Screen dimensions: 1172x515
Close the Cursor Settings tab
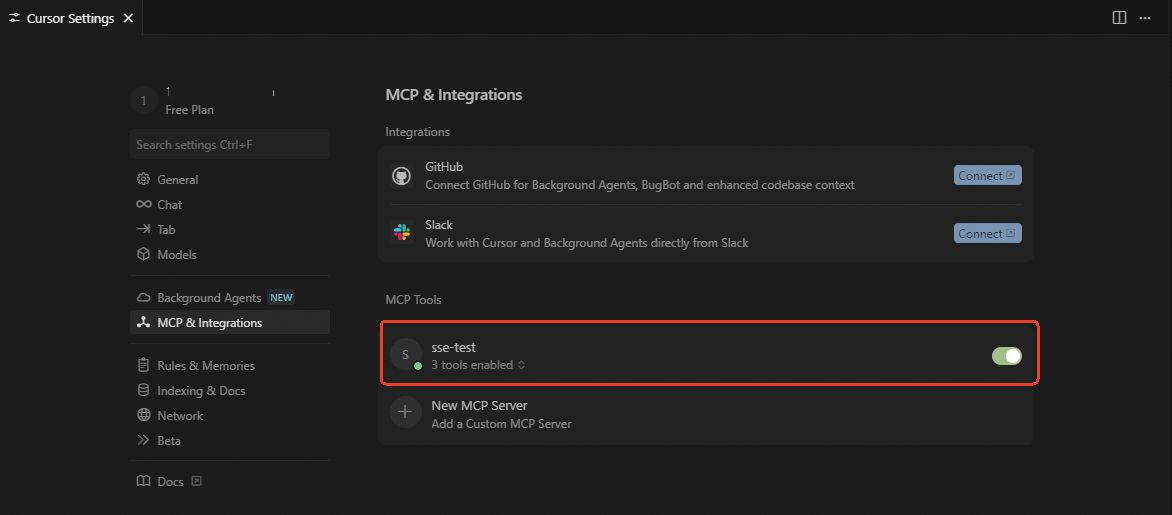pos(129,18)
